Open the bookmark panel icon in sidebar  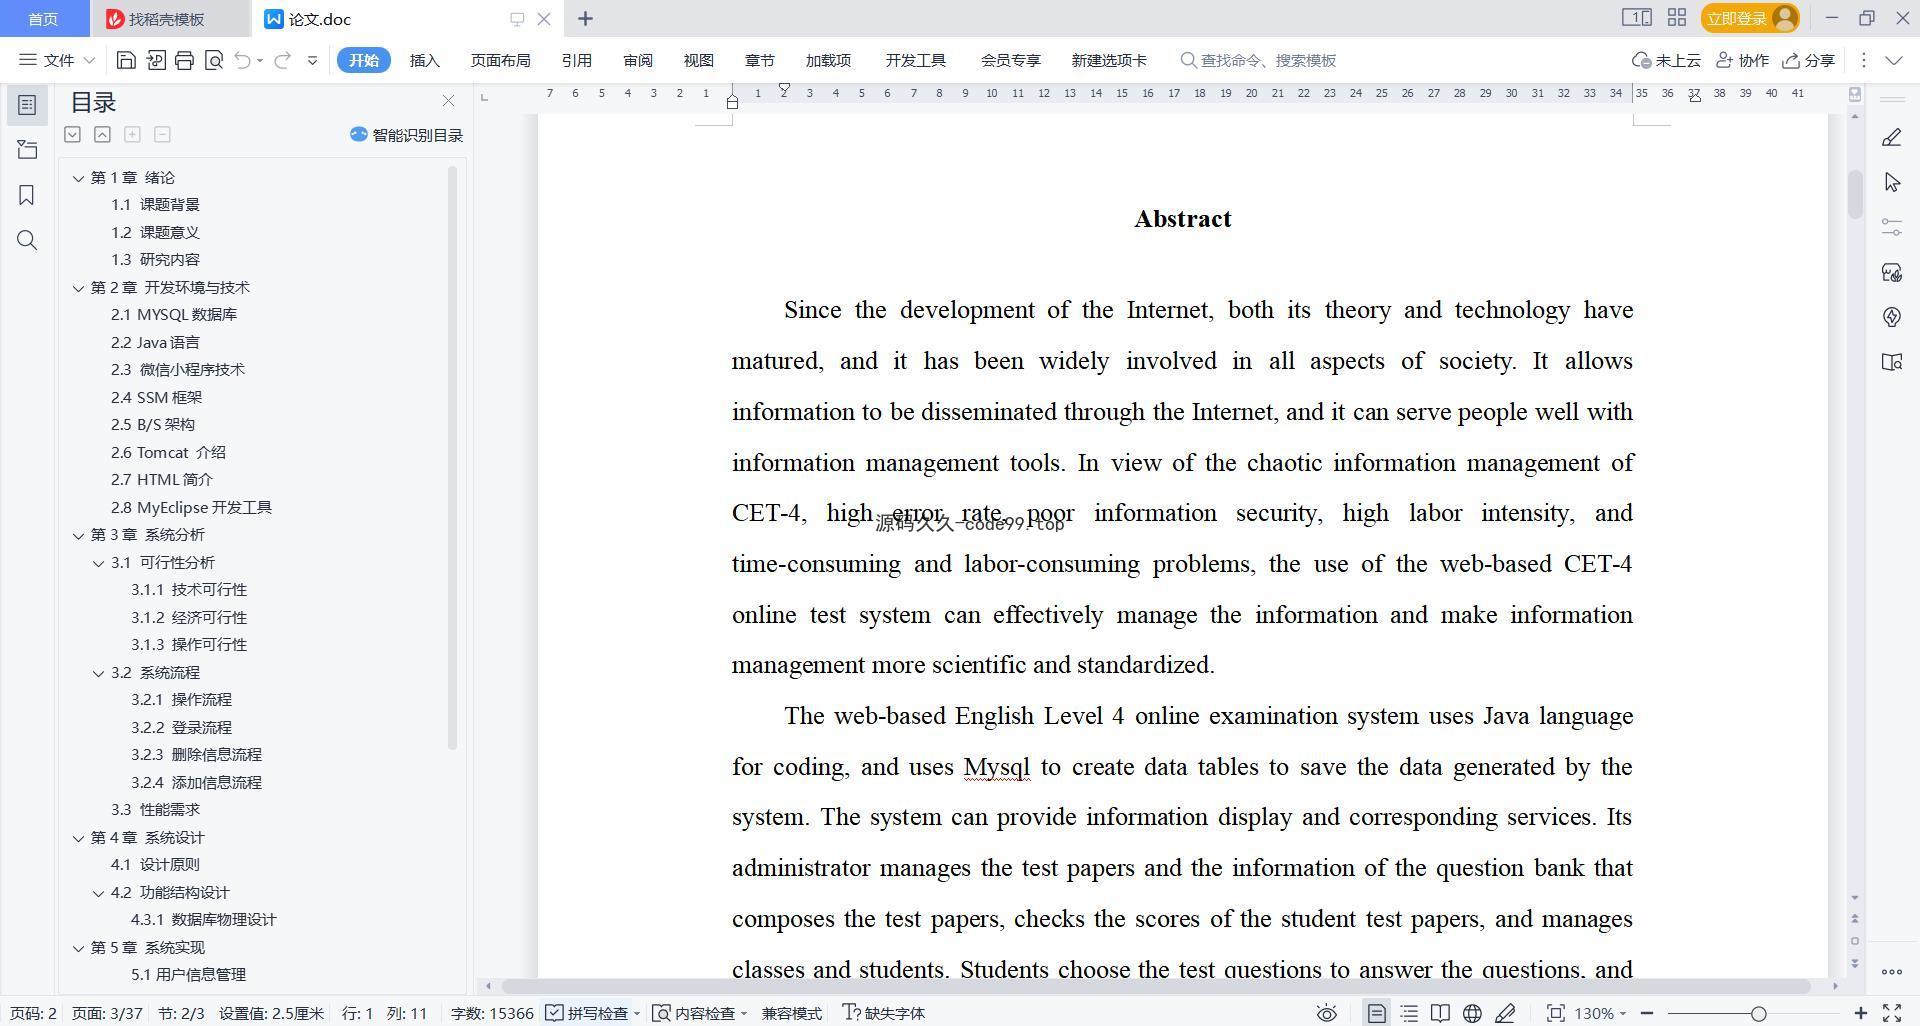27,195
